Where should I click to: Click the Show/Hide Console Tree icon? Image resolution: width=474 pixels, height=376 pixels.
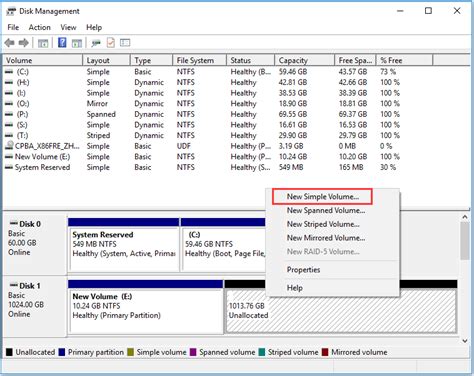pos(43,43)
